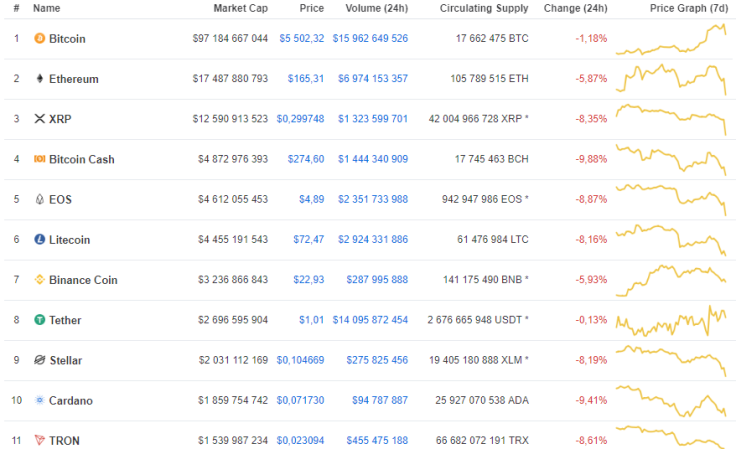Click the Price Graph (7d) header
736x449 pixels.
point(689,8)
